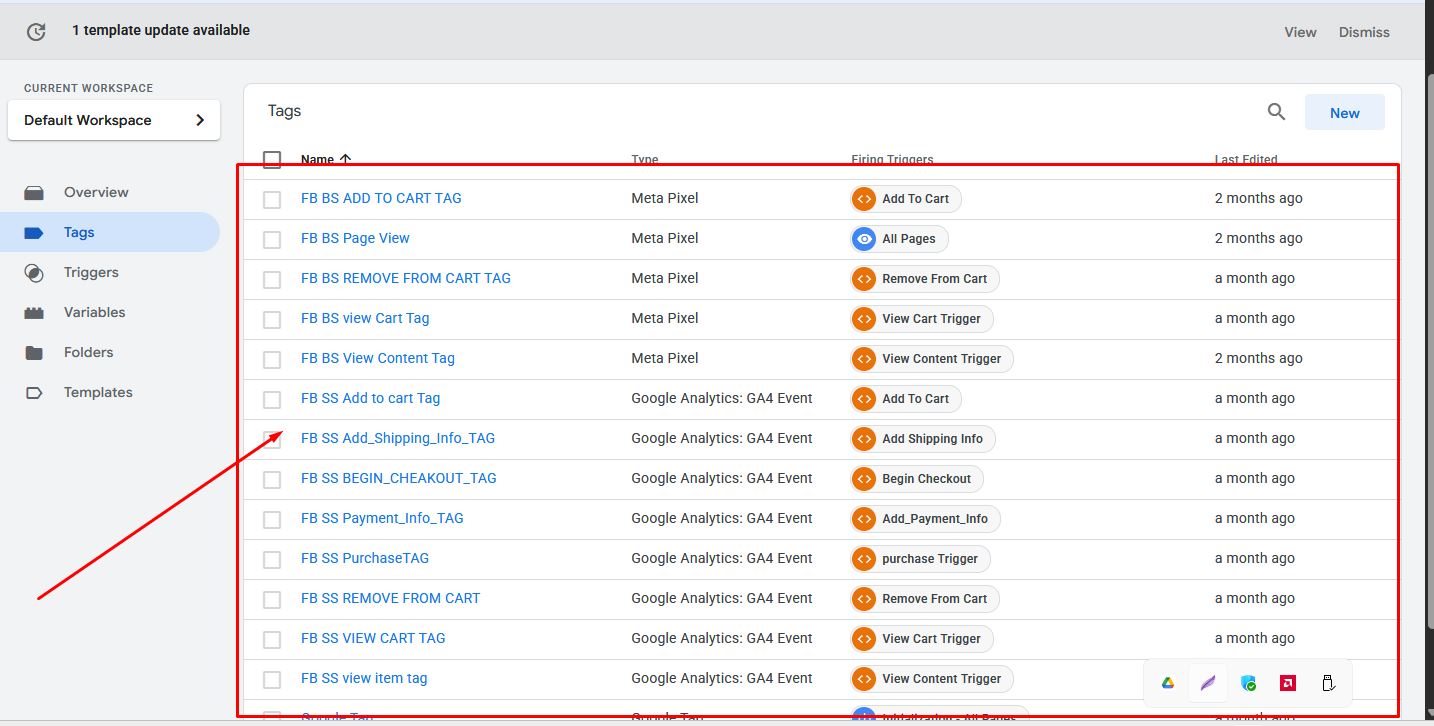Image resolution: width=1434 pixels, height=726 pixels.
Task: Click Remove From Cart trigger in FB BS REMOVE FROM CART TAG row
Action: [x=924, y=279]
